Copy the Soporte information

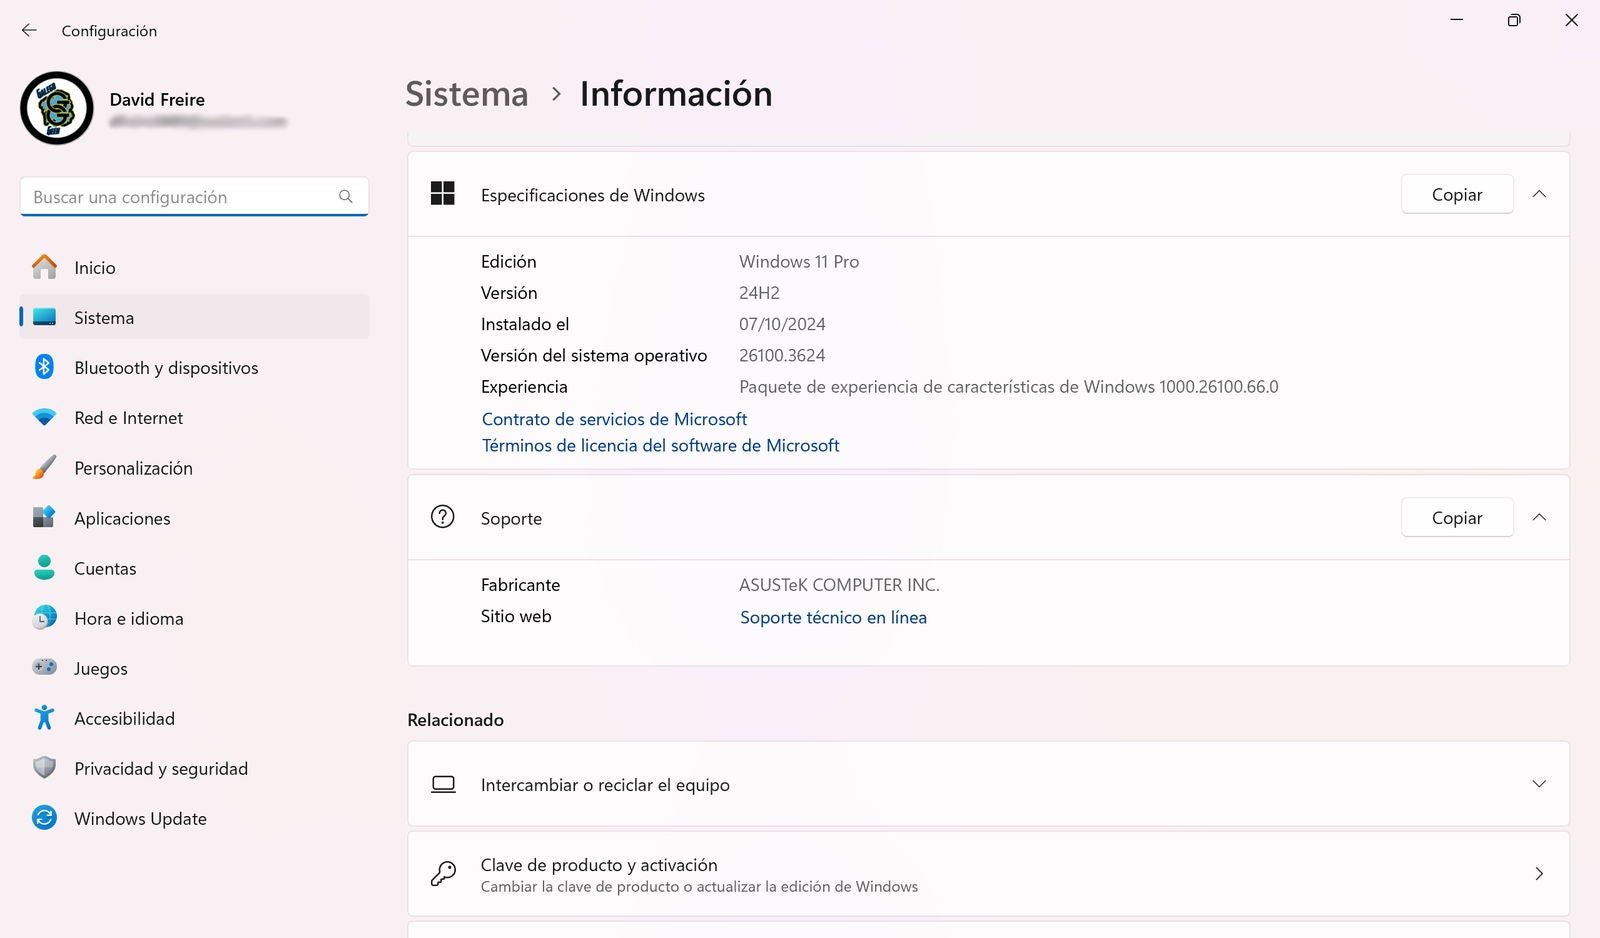pyautogui.click(x=1456, y=517)
